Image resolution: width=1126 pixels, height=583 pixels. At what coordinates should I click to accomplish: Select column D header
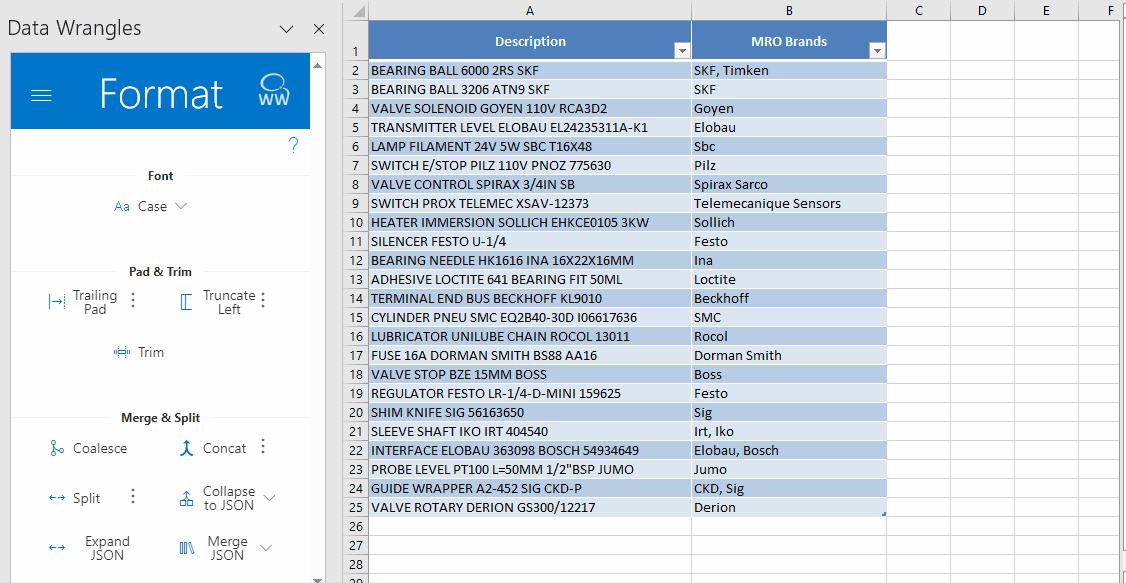point(982,11)
